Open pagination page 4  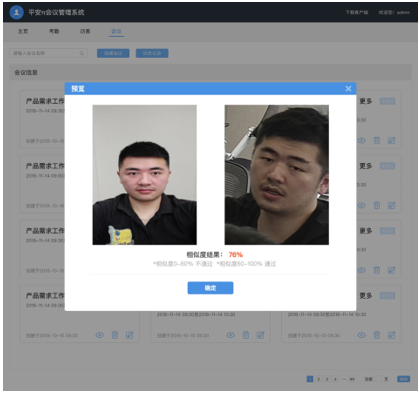pyautogui.click(x=335, y=379)
